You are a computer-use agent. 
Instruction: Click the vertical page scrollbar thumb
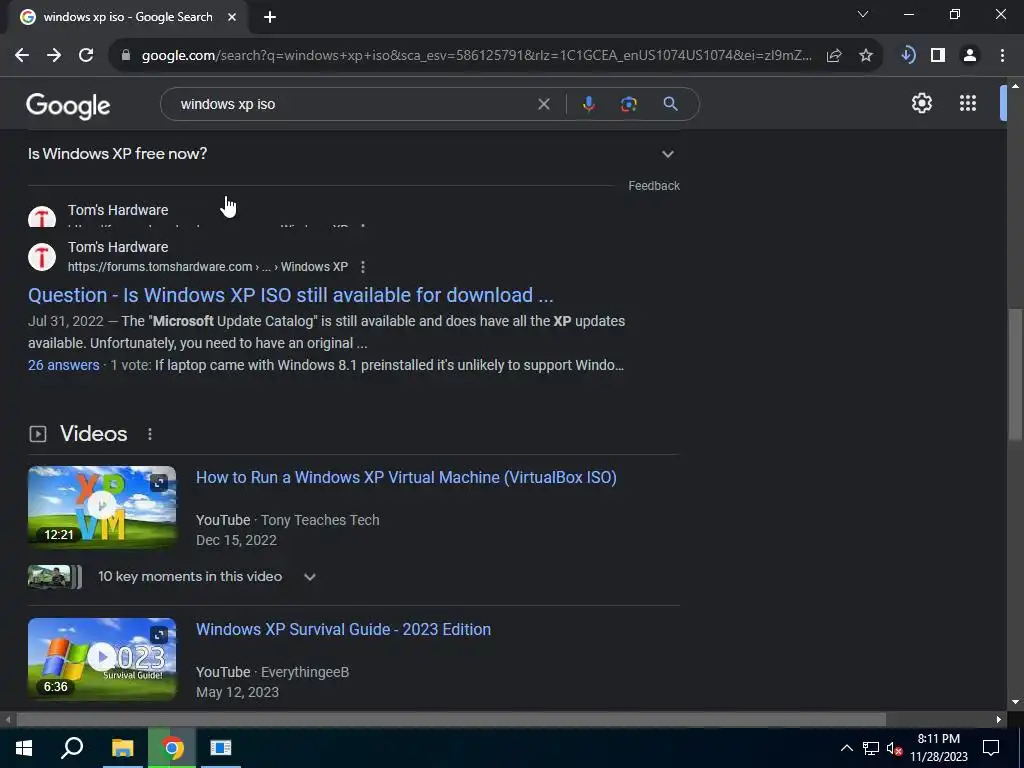click(1016, 374)
